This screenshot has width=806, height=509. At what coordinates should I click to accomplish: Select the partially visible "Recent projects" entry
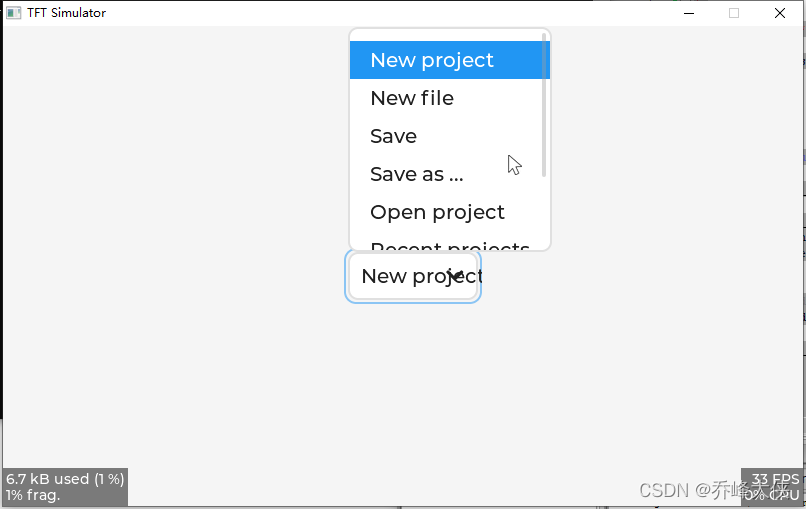(x=449, y=245)
